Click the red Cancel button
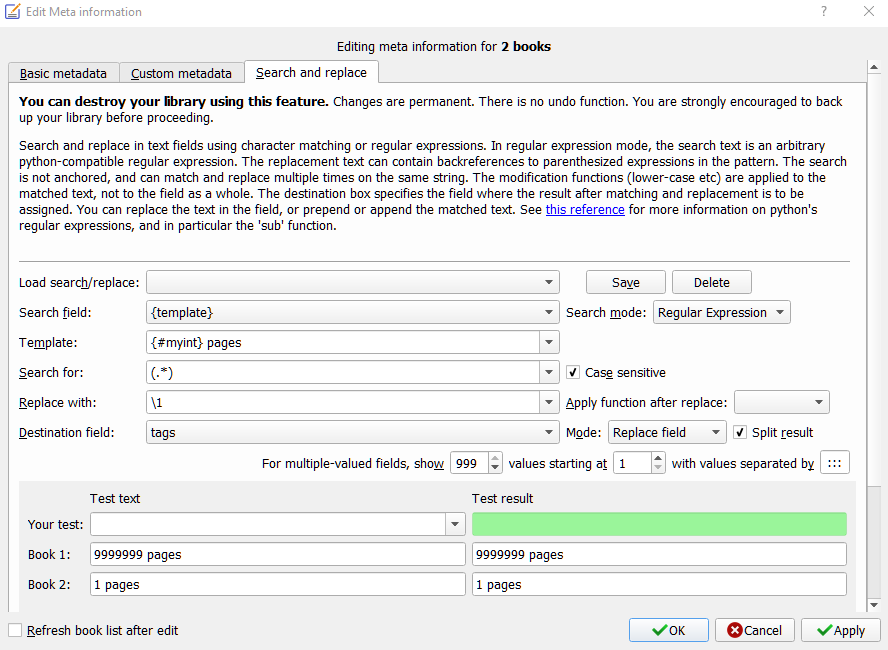Screen dimensions: 888x650 click(x=755, y=630)
